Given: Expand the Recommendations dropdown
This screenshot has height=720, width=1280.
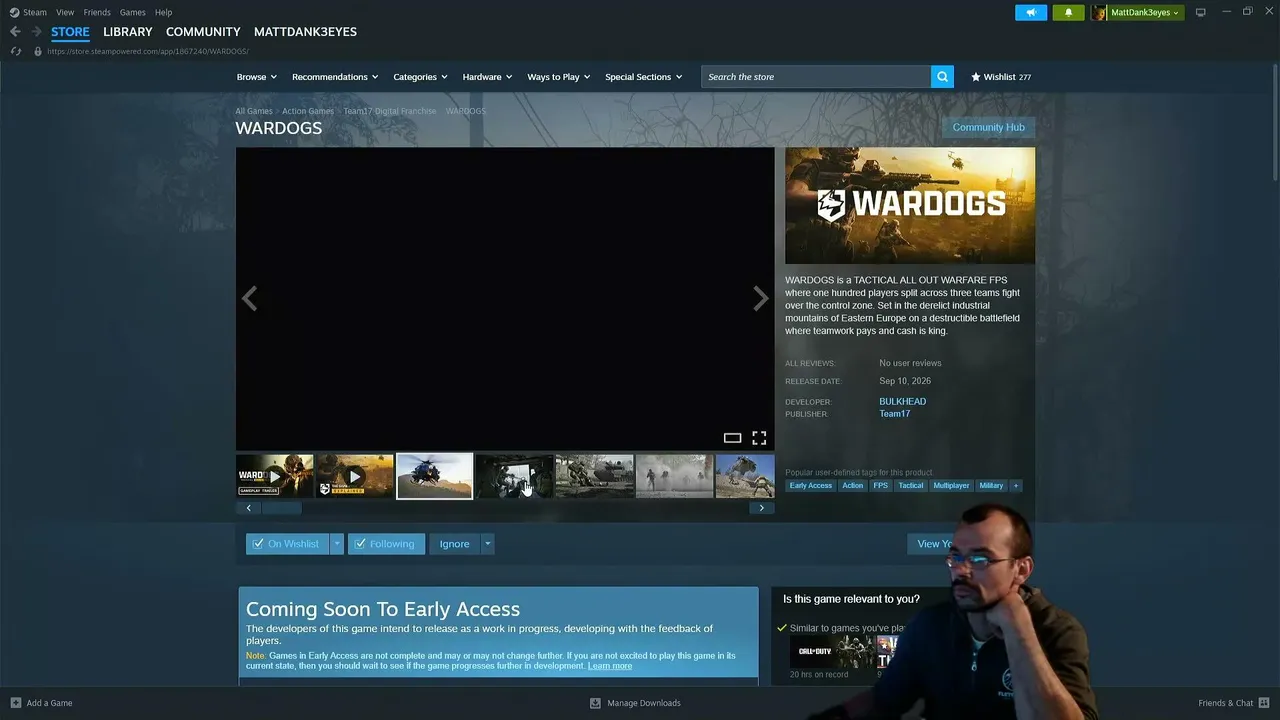Looking at the screenshot, I should [335, 77].
